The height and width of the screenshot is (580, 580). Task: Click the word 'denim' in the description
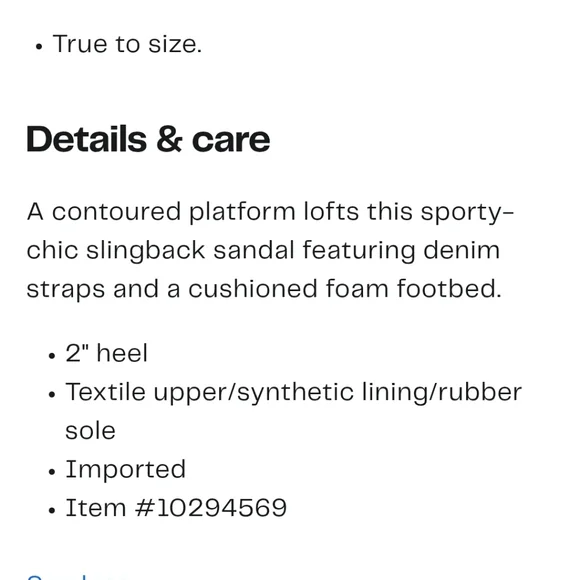(x=462, y=250)
